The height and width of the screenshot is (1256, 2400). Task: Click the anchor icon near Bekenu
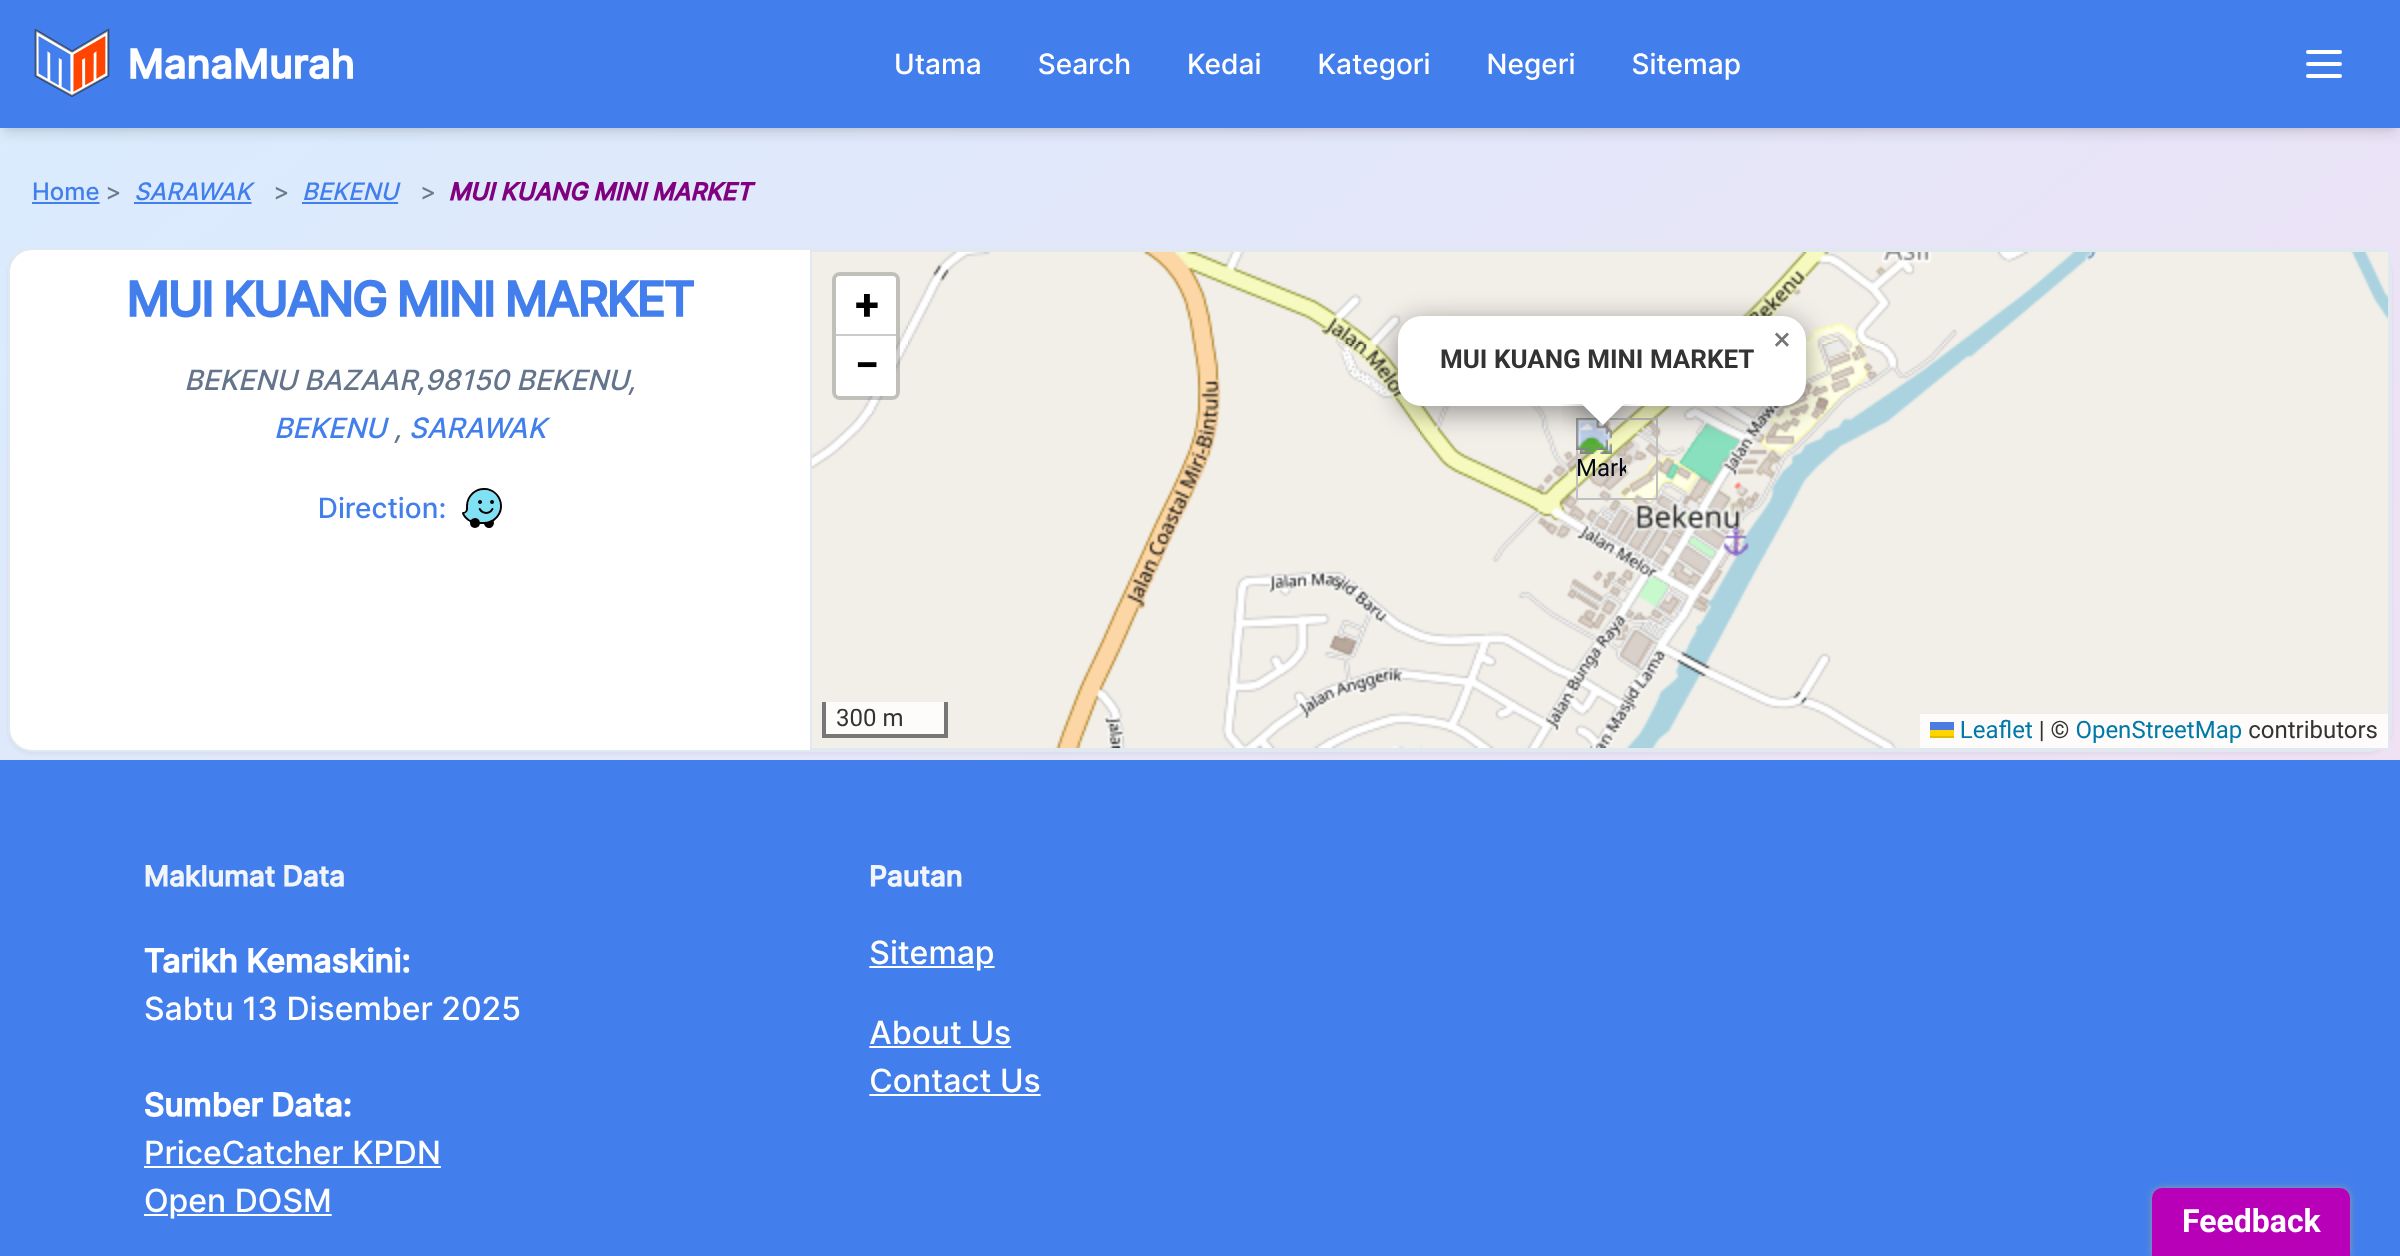click(x=1735, y=542)
